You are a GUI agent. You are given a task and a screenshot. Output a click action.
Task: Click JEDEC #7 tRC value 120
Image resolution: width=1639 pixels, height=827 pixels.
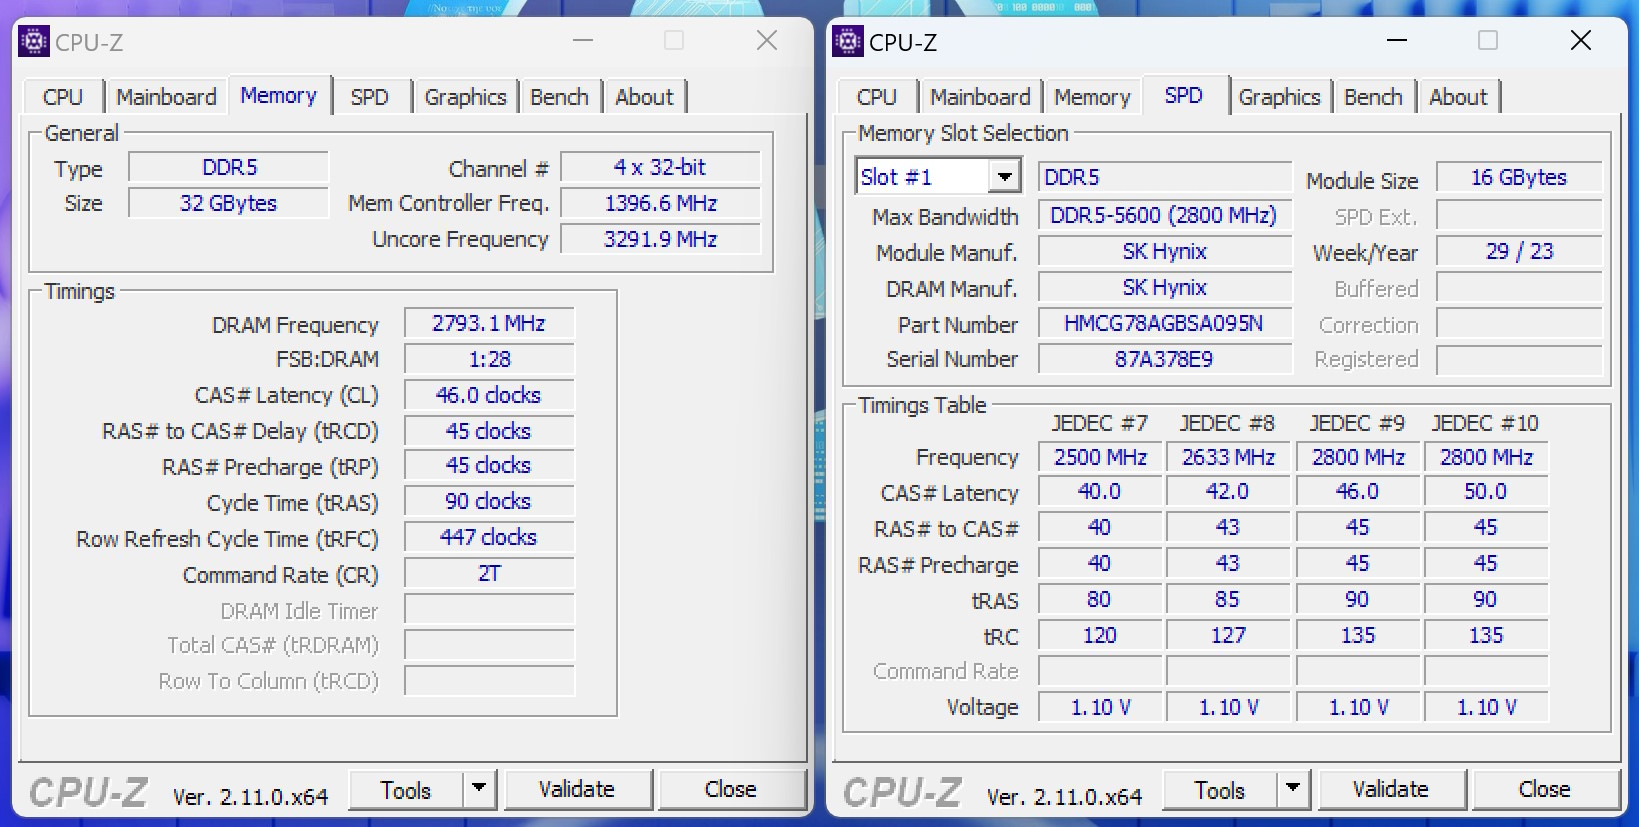(1100, 635)
